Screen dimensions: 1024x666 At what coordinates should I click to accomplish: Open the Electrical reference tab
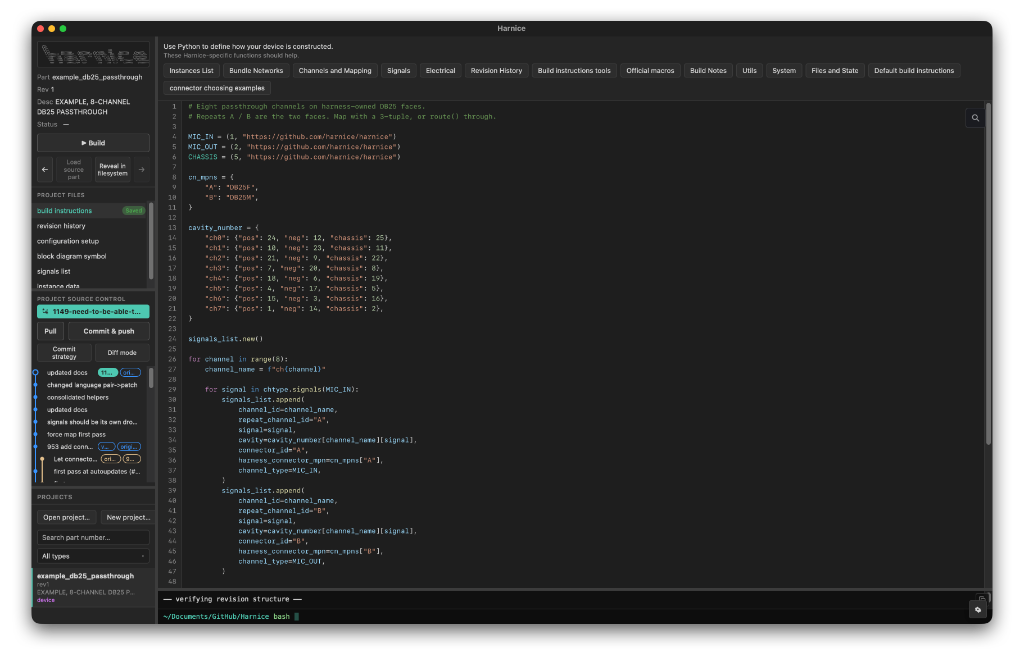click(x=440, y=71)
